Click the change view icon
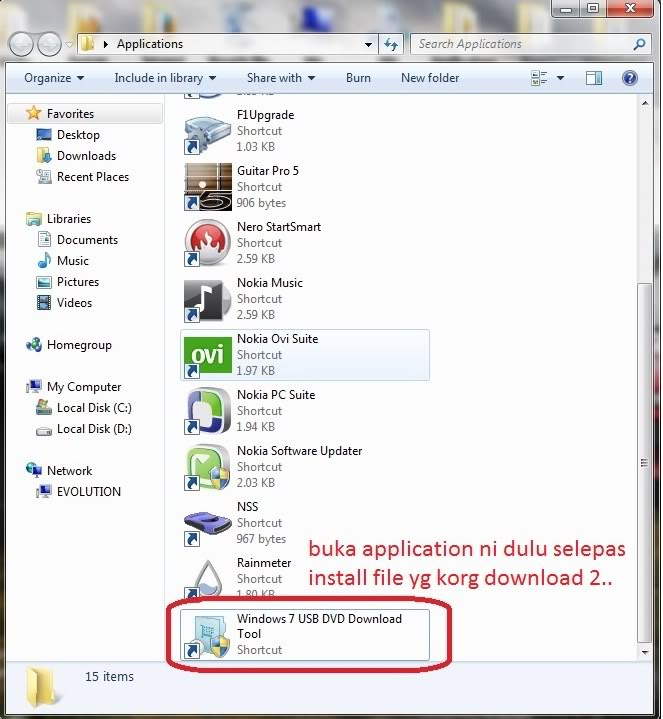Screen dimensions: 663x719 point(539,78)
